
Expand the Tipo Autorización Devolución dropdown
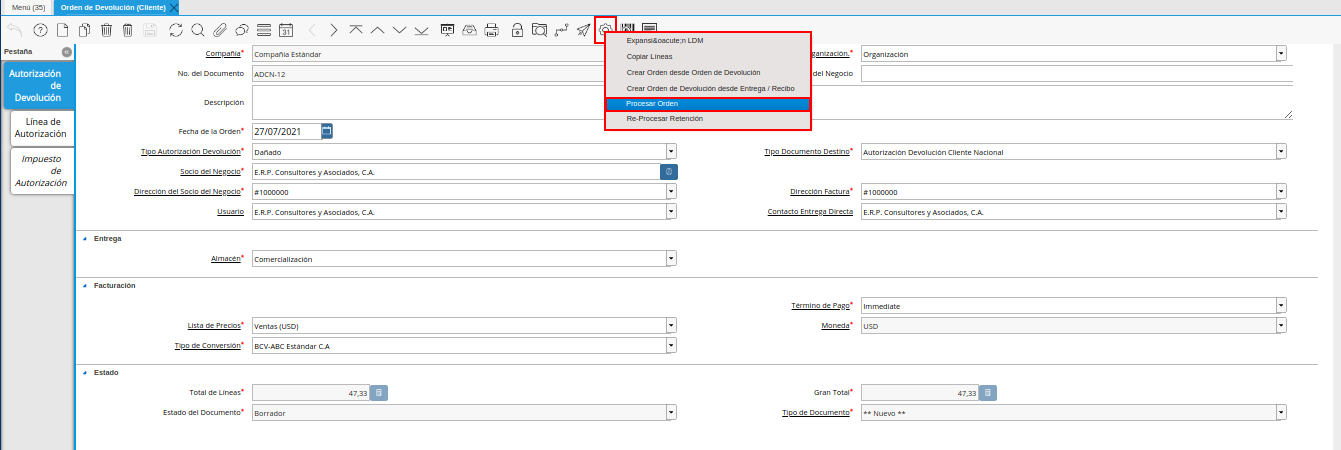coord(671,152)
